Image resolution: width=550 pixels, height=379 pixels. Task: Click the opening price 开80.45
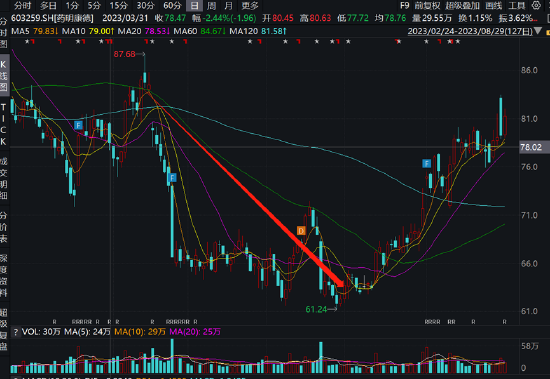click(x=278, y=18)
